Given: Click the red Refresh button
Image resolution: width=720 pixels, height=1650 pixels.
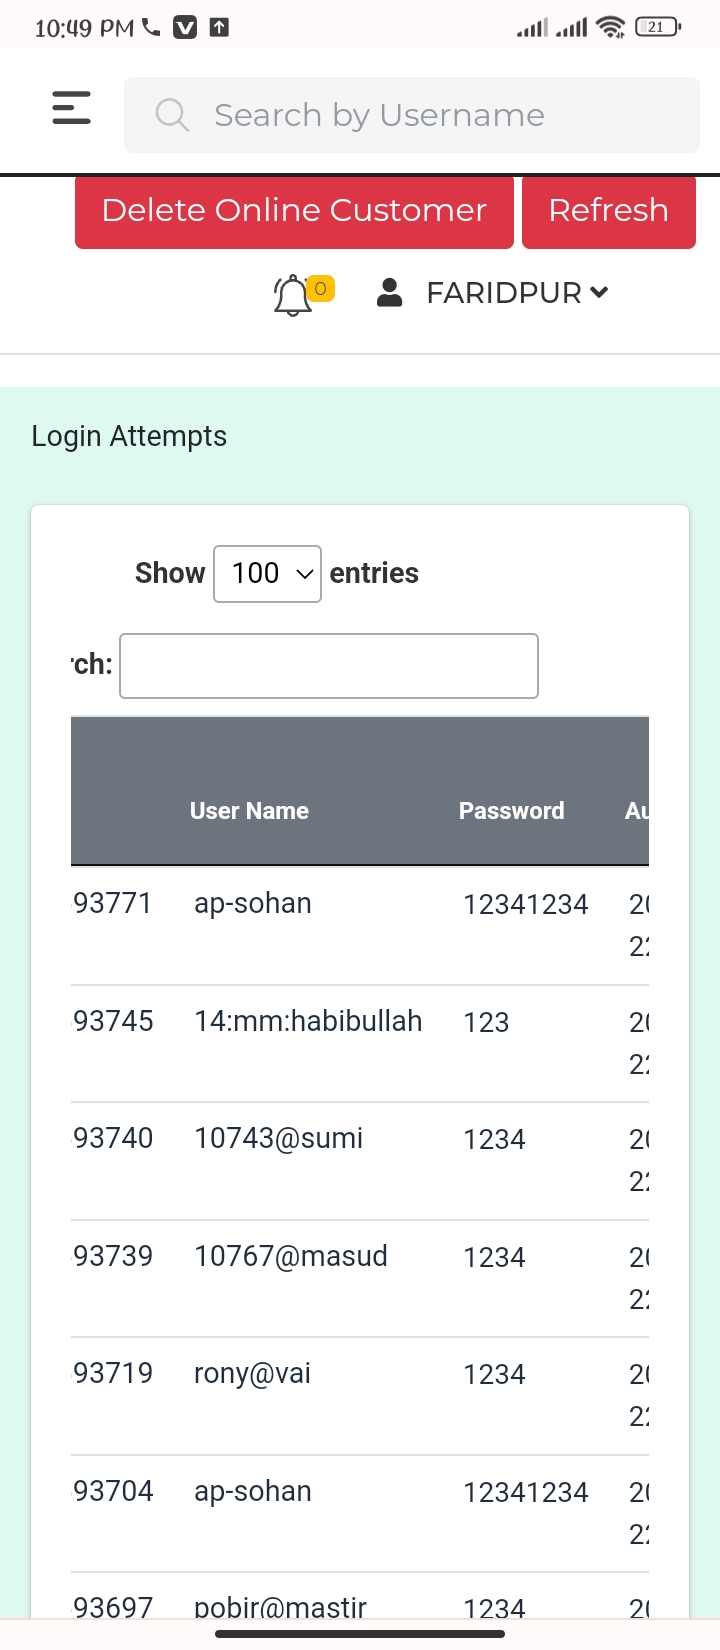Looking at the screenshot, I should point(608,211).
